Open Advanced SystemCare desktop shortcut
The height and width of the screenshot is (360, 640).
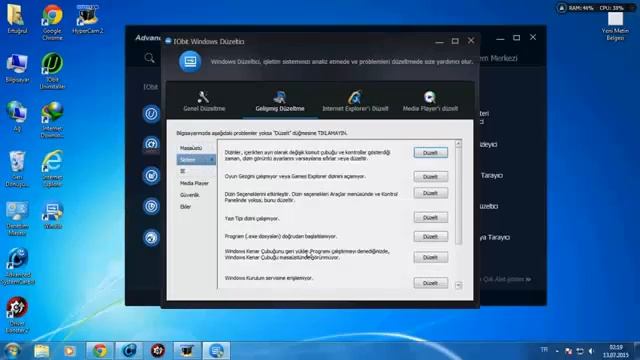[x=17, y=266]
